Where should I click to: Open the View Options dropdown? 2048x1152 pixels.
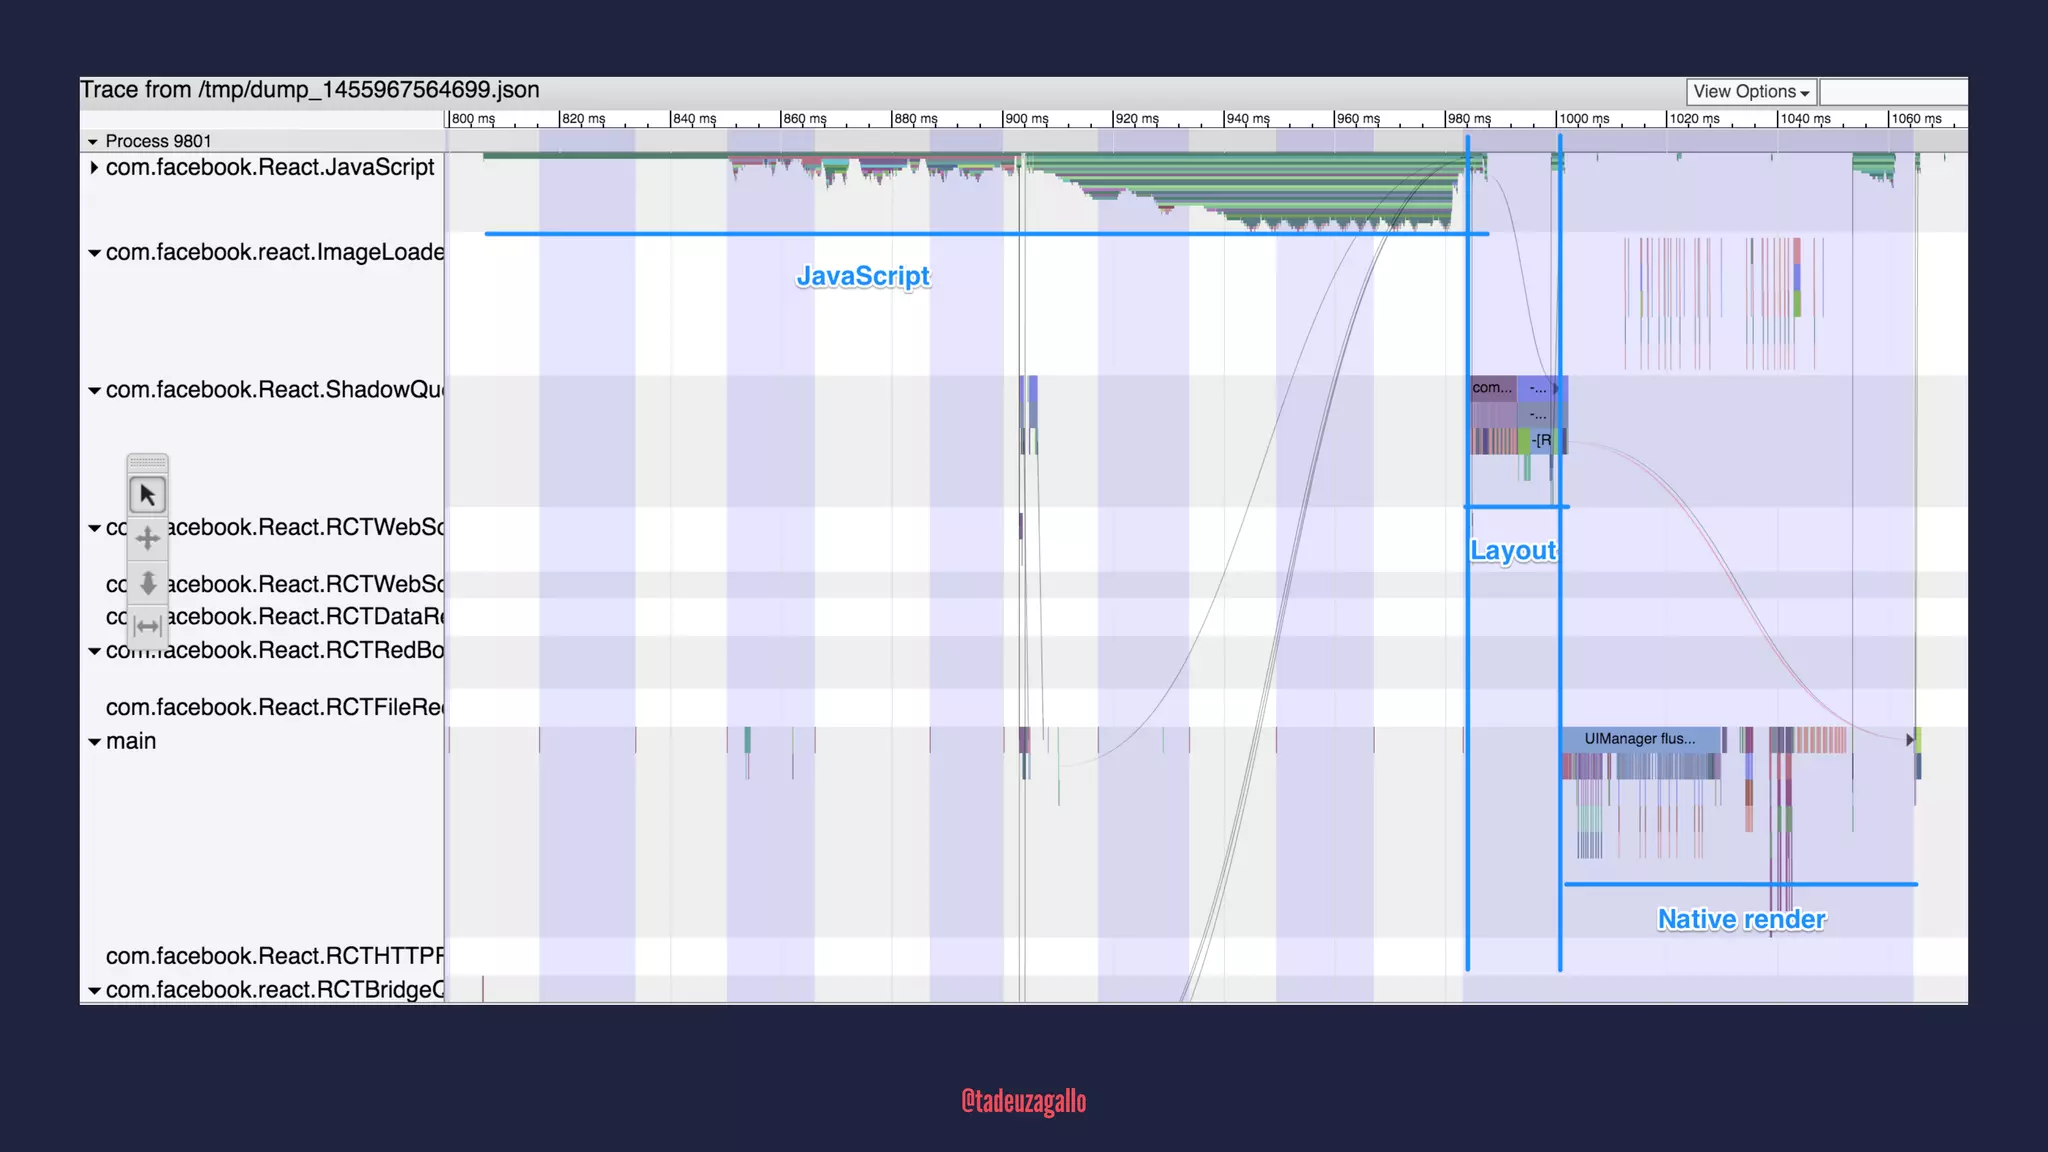[x=1751, y=92]
